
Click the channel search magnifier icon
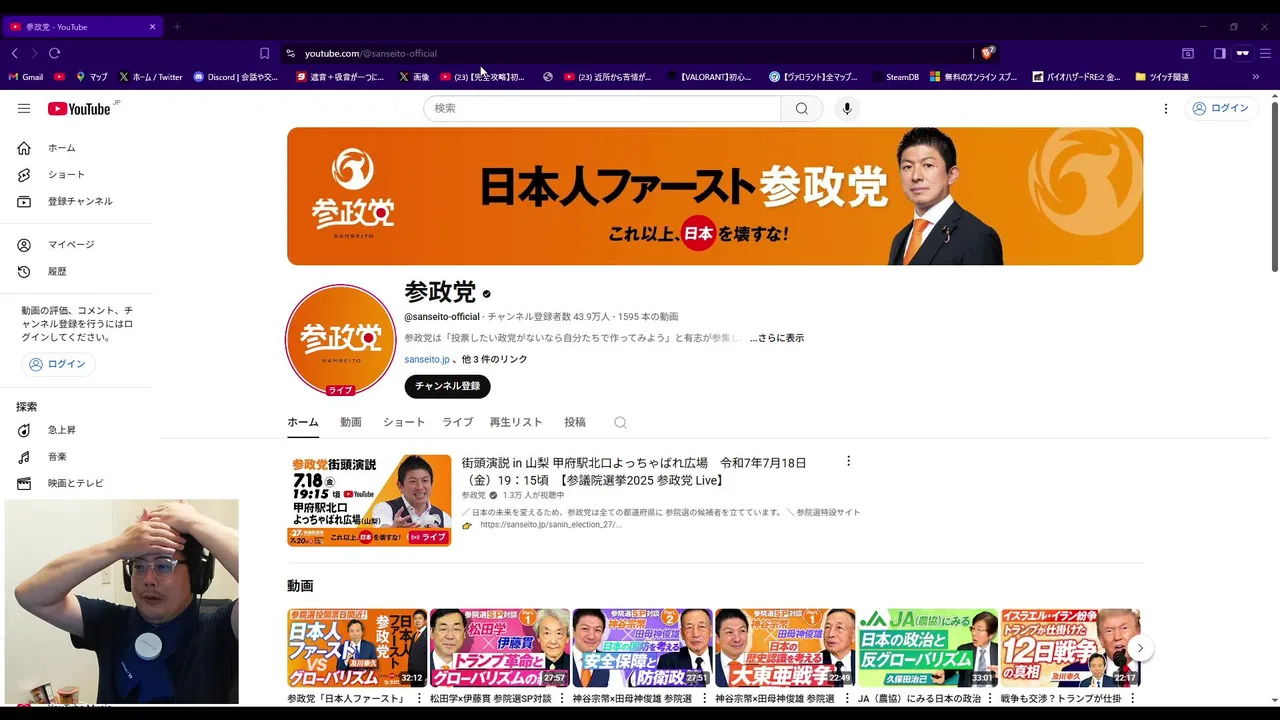pyautogui.click(x=620, y=422)
